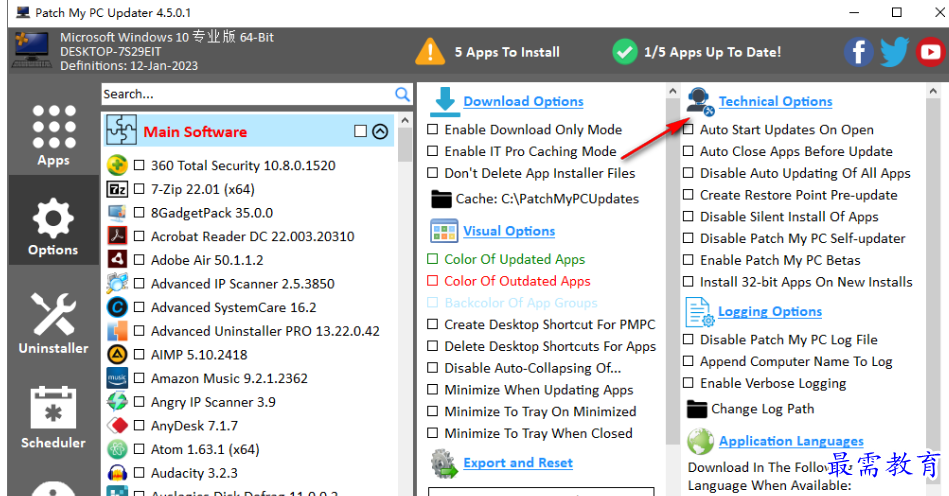
Task: Click the Technical Options headset icon
Action: (700, 101)
